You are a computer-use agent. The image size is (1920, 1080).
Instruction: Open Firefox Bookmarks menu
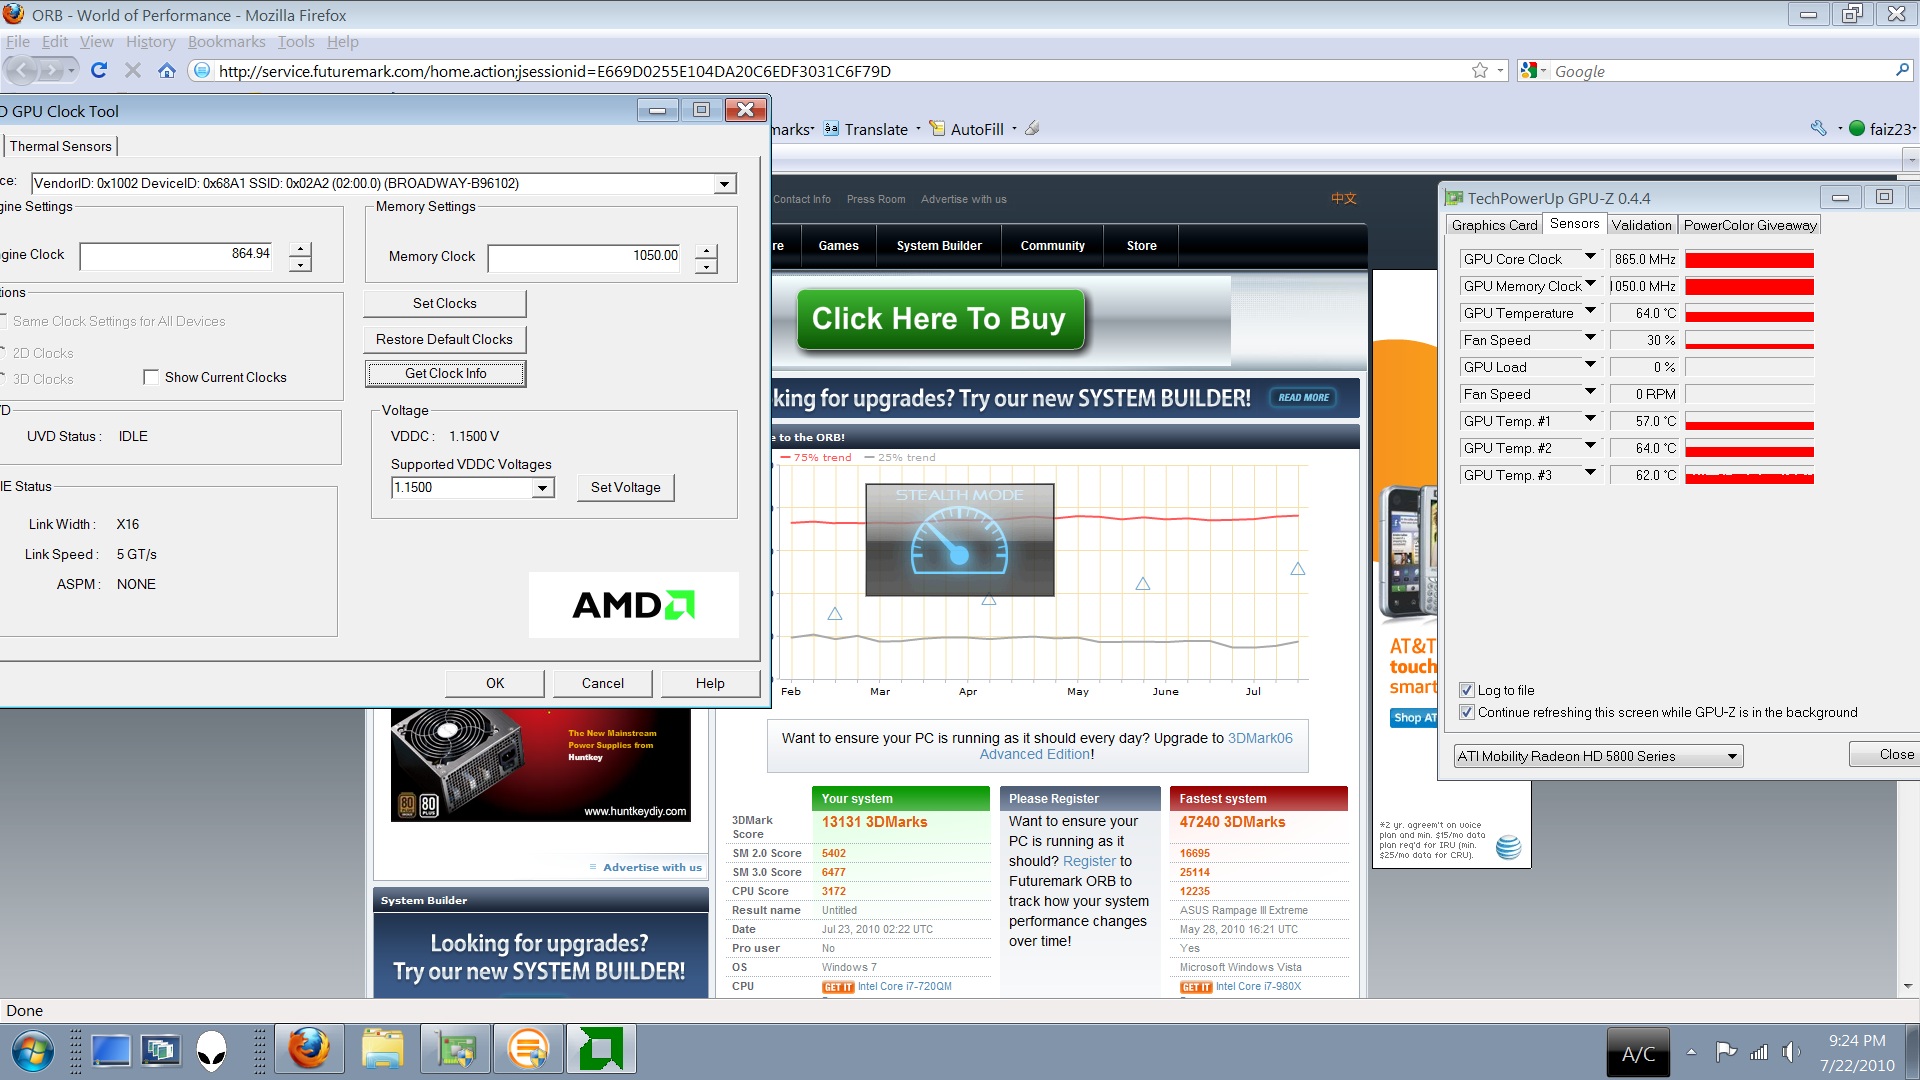tap(227, 42)
